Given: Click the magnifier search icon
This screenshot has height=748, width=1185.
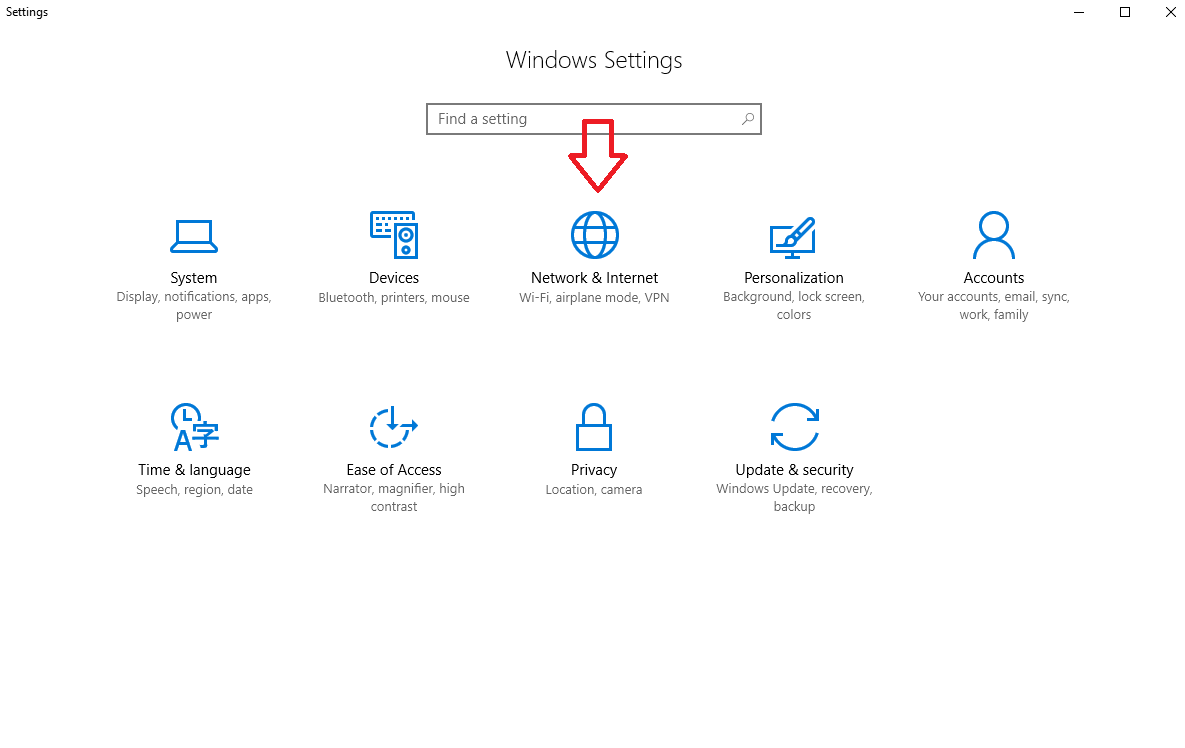Looking at the screenshot, I should point(747,119).
